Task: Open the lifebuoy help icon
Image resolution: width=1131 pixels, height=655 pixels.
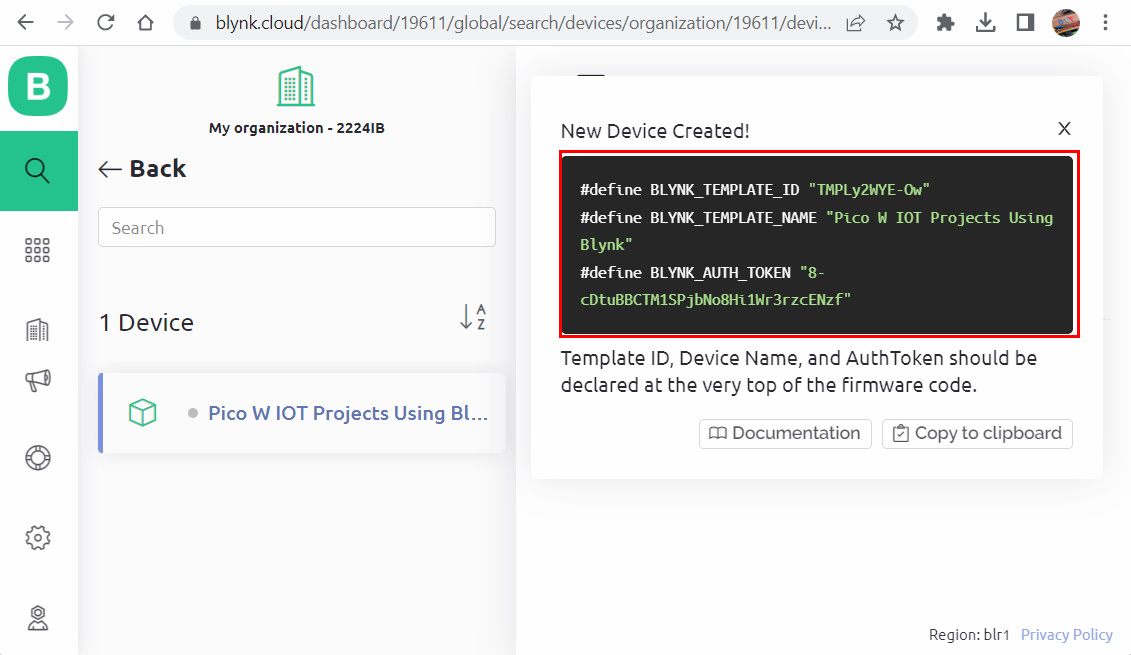Action: coord(38,458)
